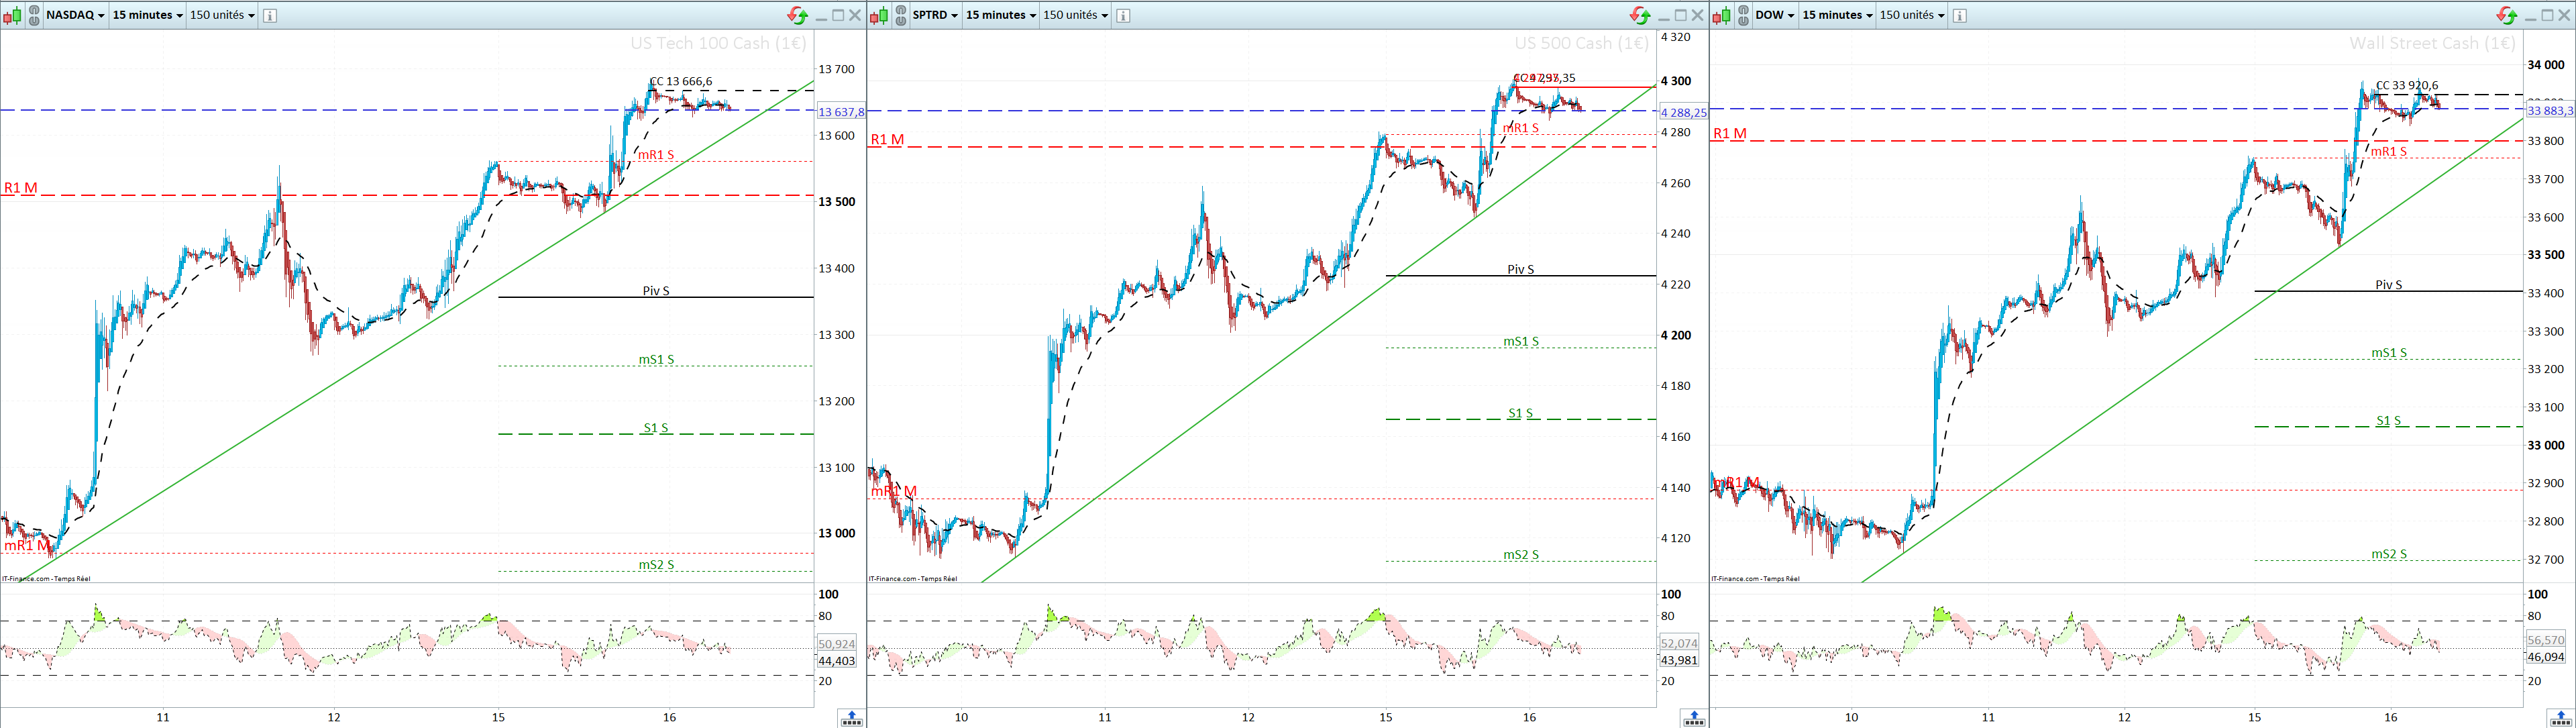This screenshot has height=728, width=2576.
Task: Open the 150 unités dropdown on DOW chart
Action: coord(1912,15)
